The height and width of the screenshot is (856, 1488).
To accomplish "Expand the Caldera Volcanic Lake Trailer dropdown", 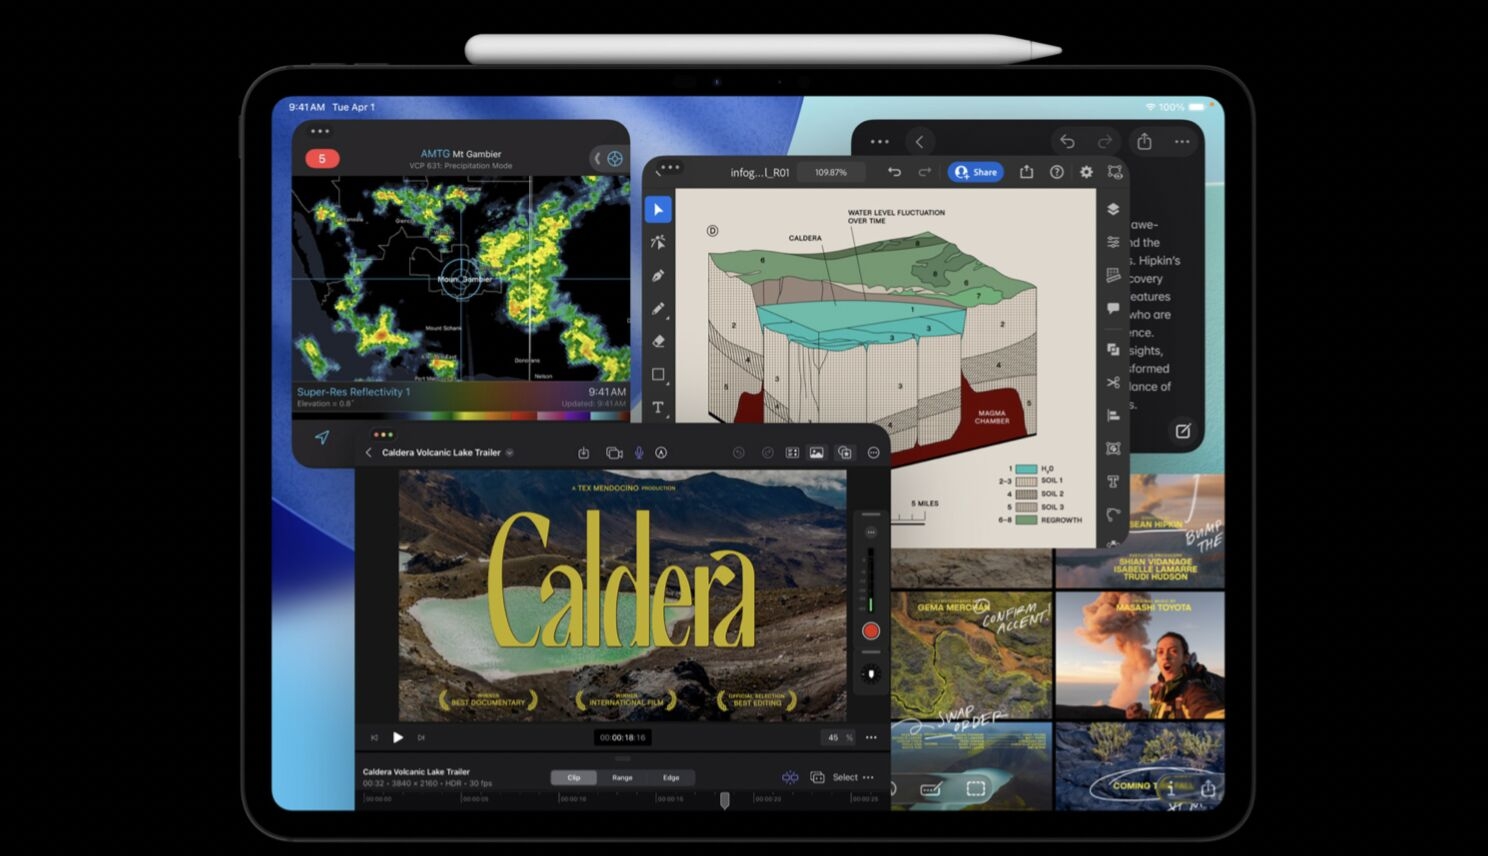I will [509, 453].
